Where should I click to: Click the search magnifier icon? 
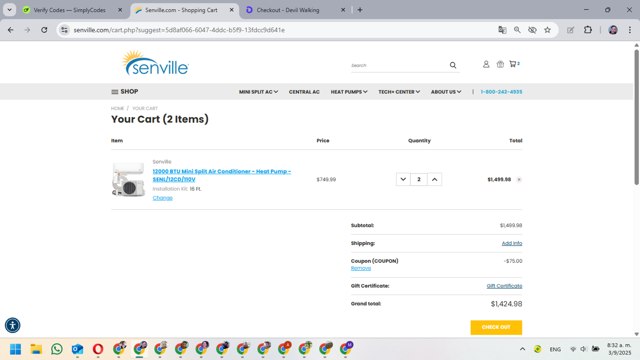click(453, 65)
